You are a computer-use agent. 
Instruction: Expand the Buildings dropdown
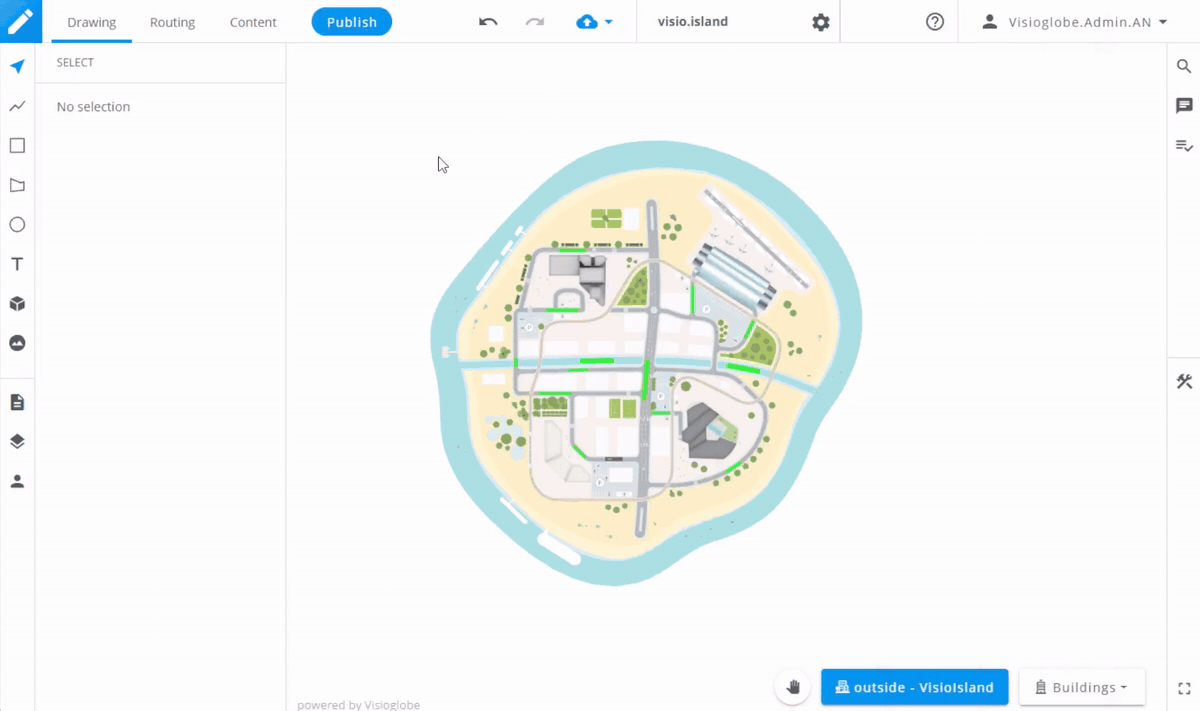1082,687
